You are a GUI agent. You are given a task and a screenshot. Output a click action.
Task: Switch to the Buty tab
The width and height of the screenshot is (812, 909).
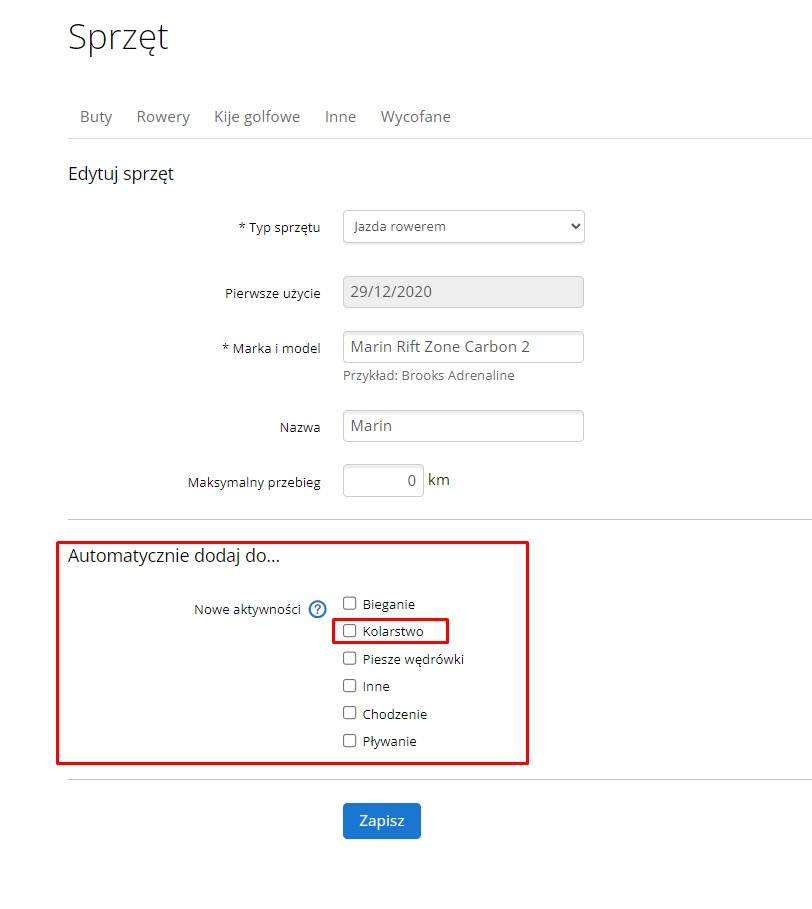point(96,117)
